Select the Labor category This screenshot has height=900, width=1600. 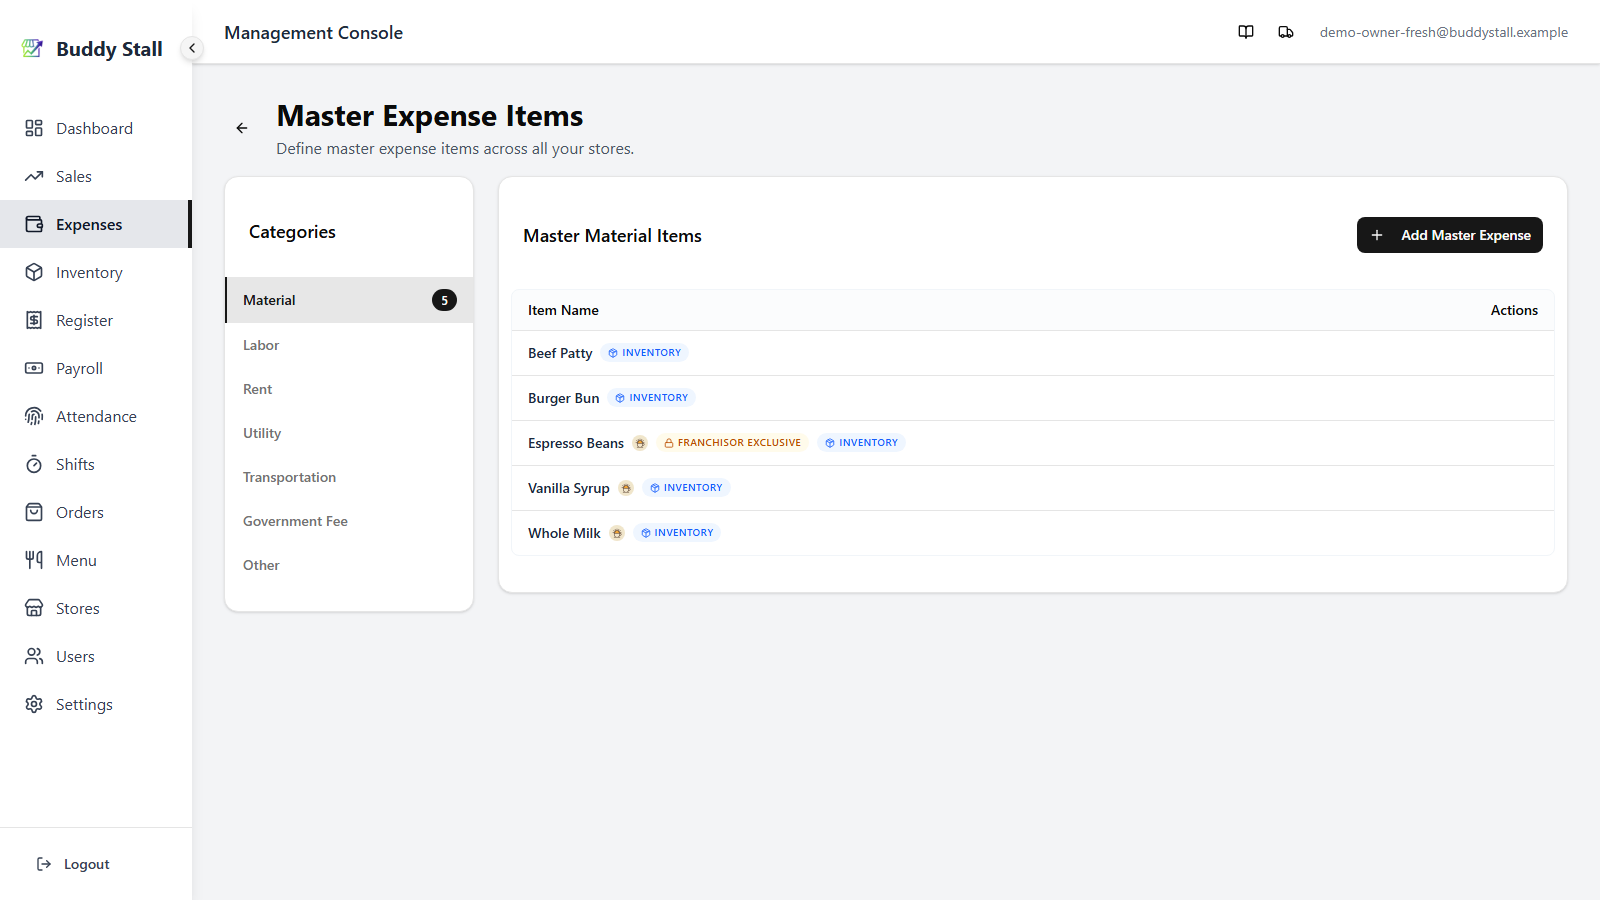pyautogui.click(x=349, y=345)
